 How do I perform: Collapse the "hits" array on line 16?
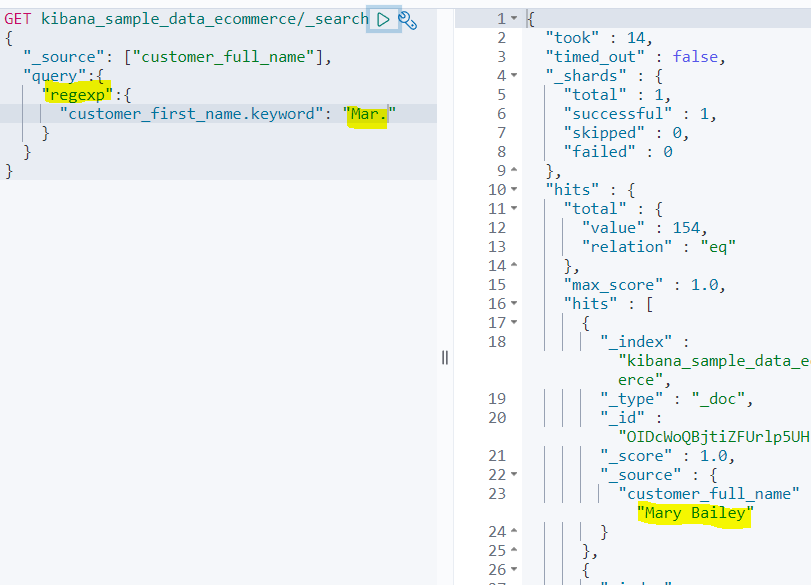[514, 303]
